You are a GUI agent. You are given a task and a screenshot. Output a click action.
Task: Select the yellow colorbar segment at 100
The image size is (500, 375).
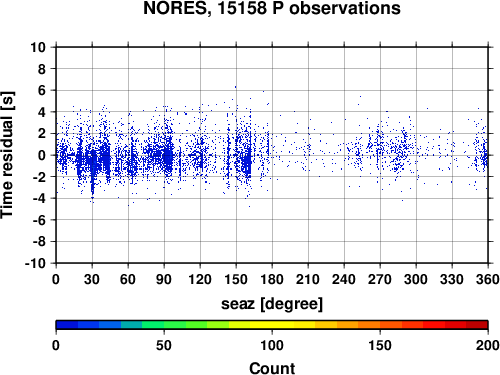pyautogui.click(x=272, y=325)
